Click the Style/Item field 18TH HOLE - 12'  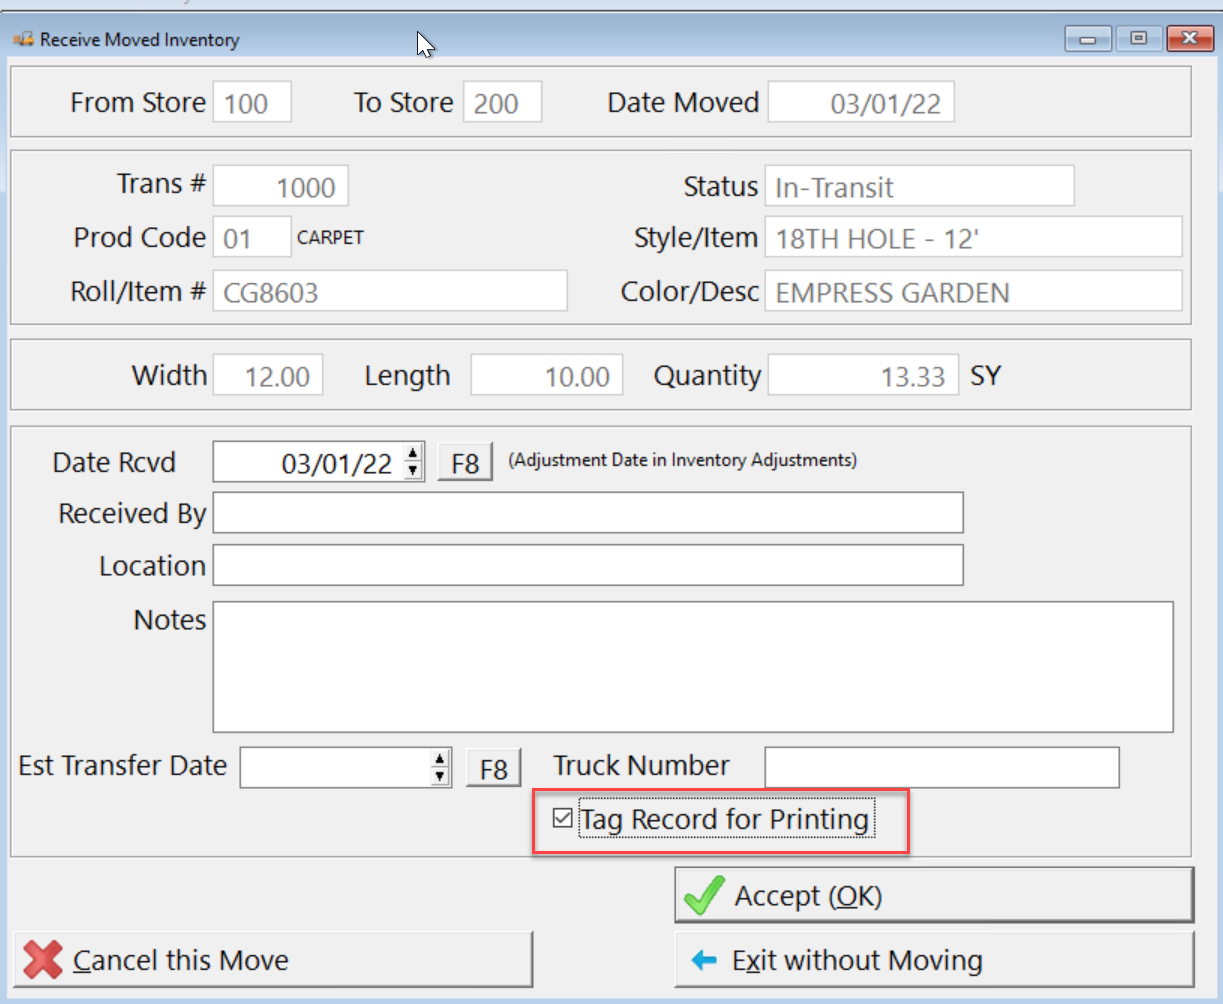pyautogui.click(x=974, y=238)
